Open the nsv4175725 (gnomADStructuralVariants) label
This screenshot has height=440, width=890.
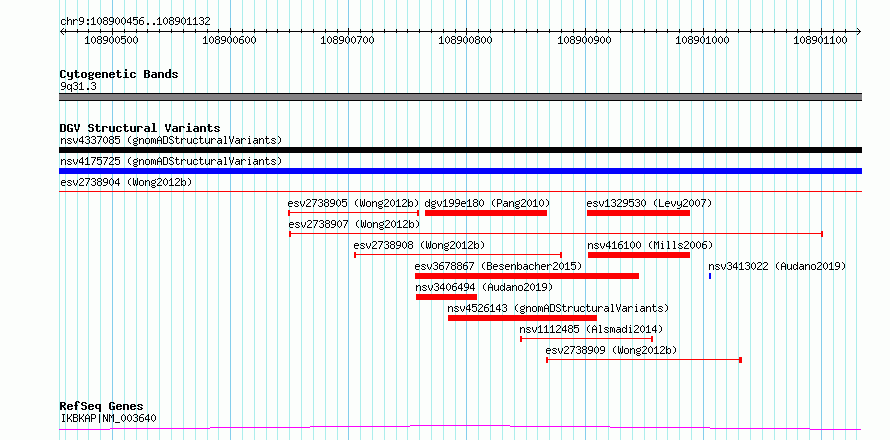tap(171, 161)
